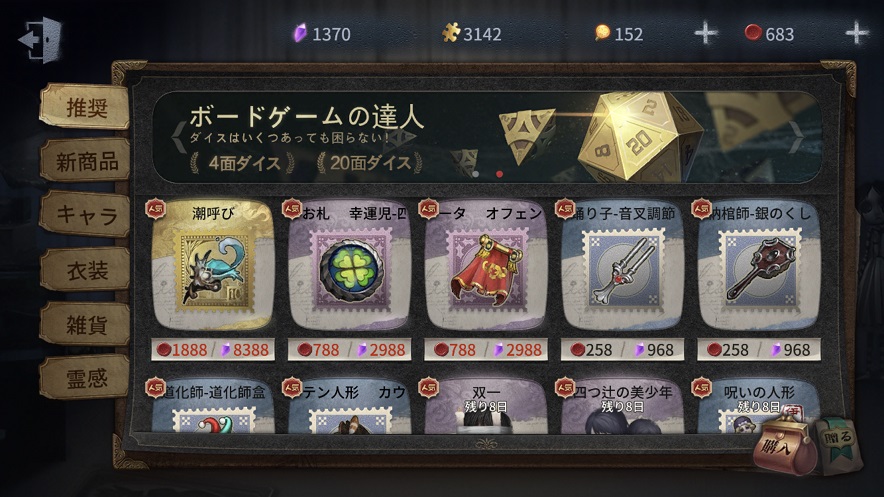This screenshot has width=884, height=497.
Task: View the 4面ダイス banner link
Action: pyautogui.click(x=244, y=163)
